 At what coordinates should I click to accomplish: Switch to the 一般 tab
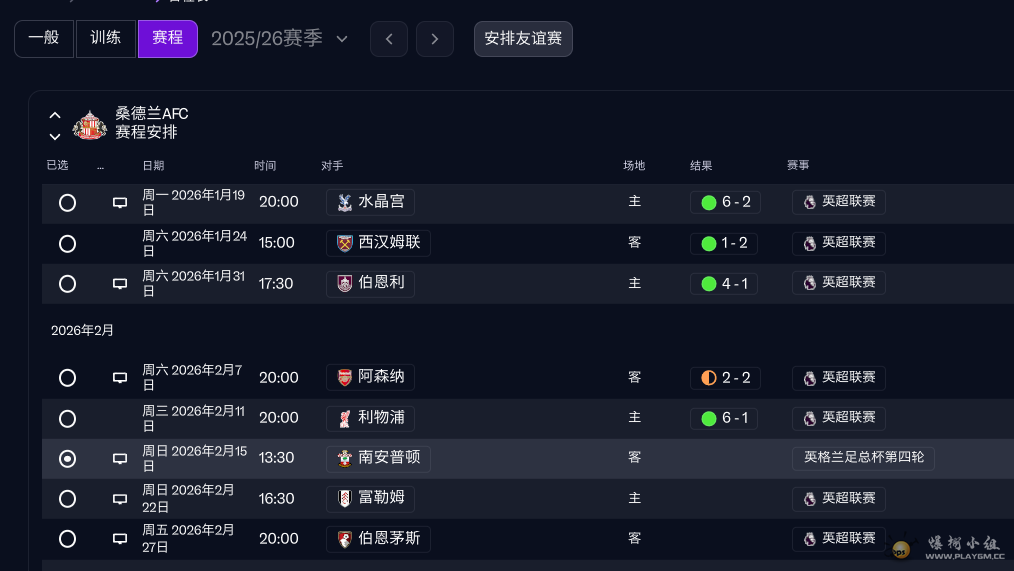point(44,39)
